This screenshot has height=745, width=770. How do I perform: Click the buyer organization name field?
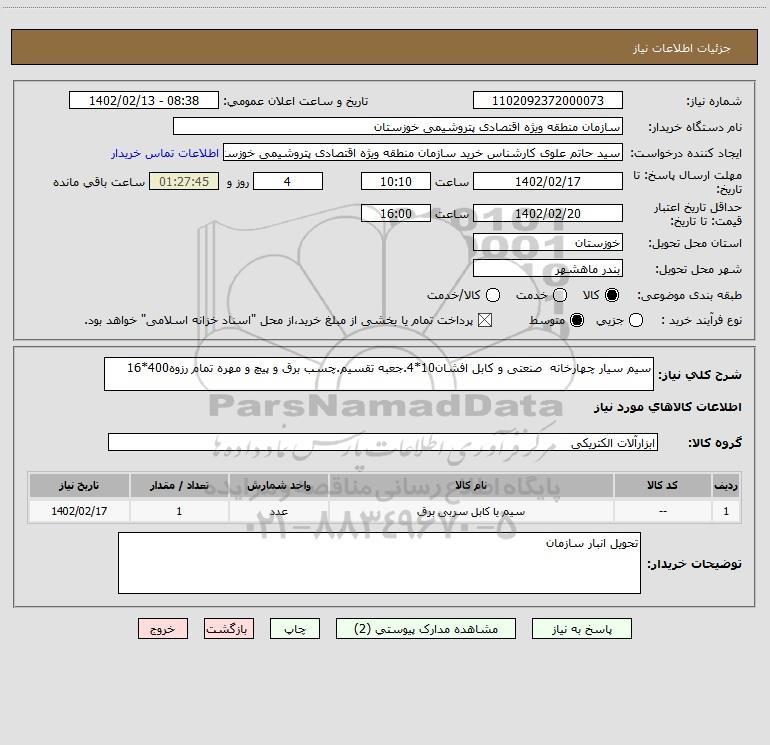(398, 126)
